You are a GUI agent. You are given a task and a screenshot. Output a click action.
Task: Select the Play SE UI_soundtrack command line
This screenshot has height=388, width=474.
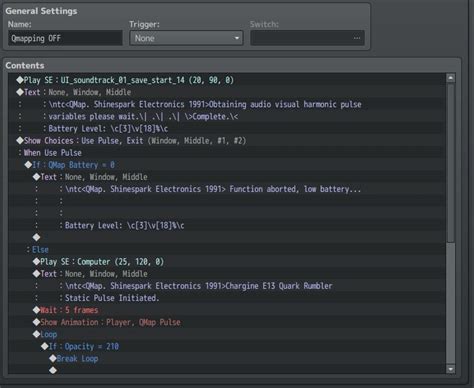coord(227,80)
